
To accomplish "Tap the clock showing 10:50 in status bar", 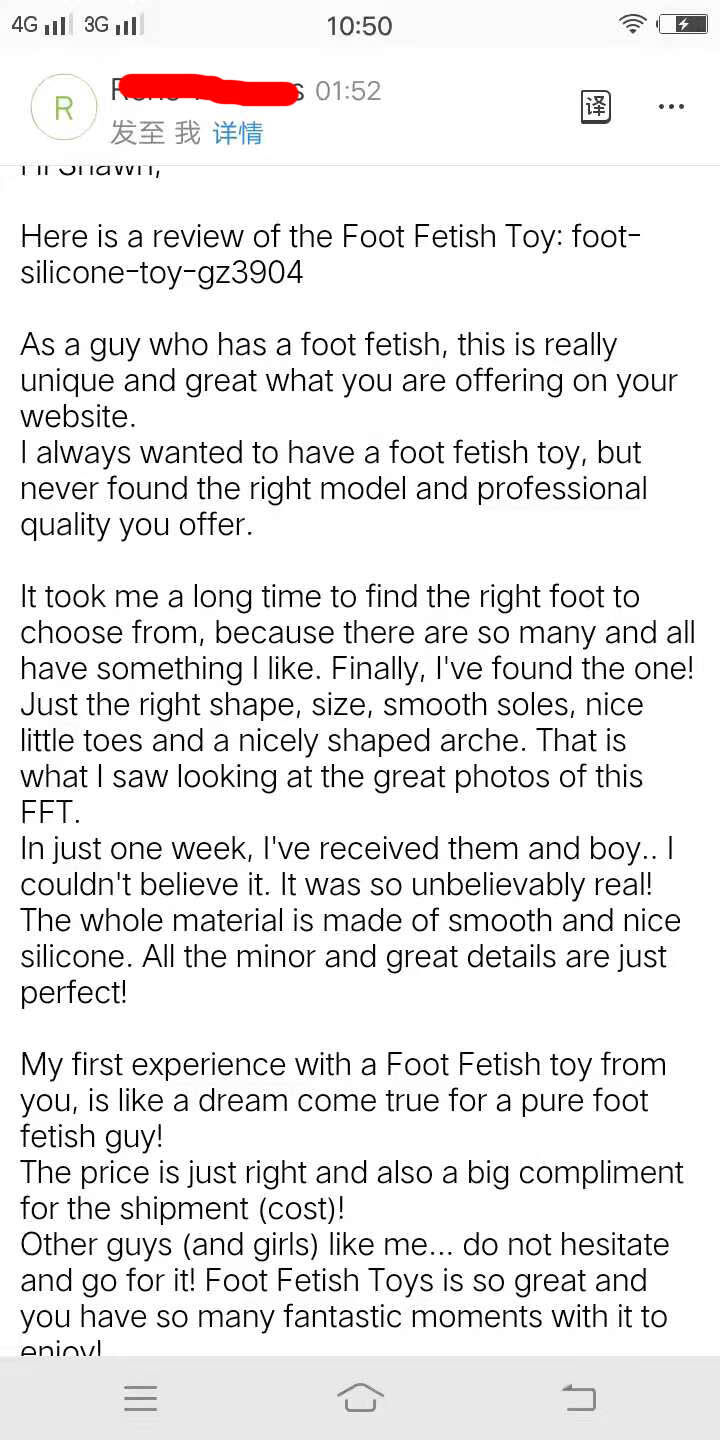I will [358, 26].
